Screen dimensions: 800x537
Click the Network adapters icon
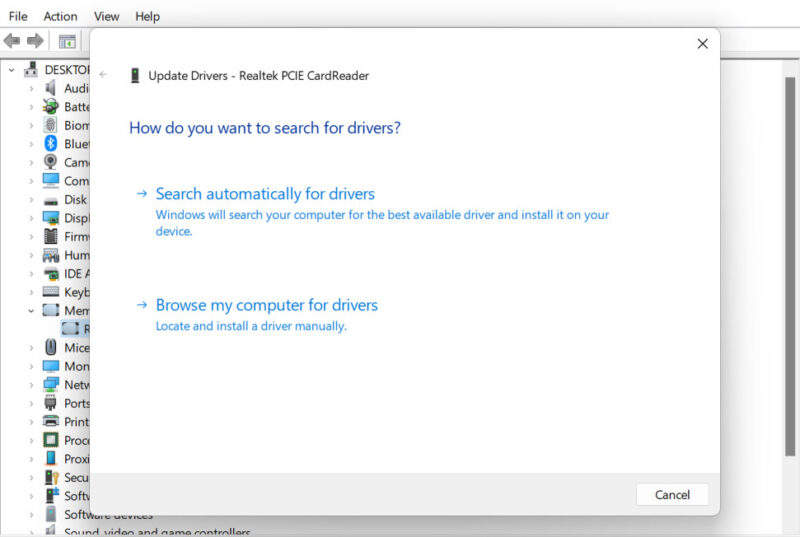tap(51, 385)
